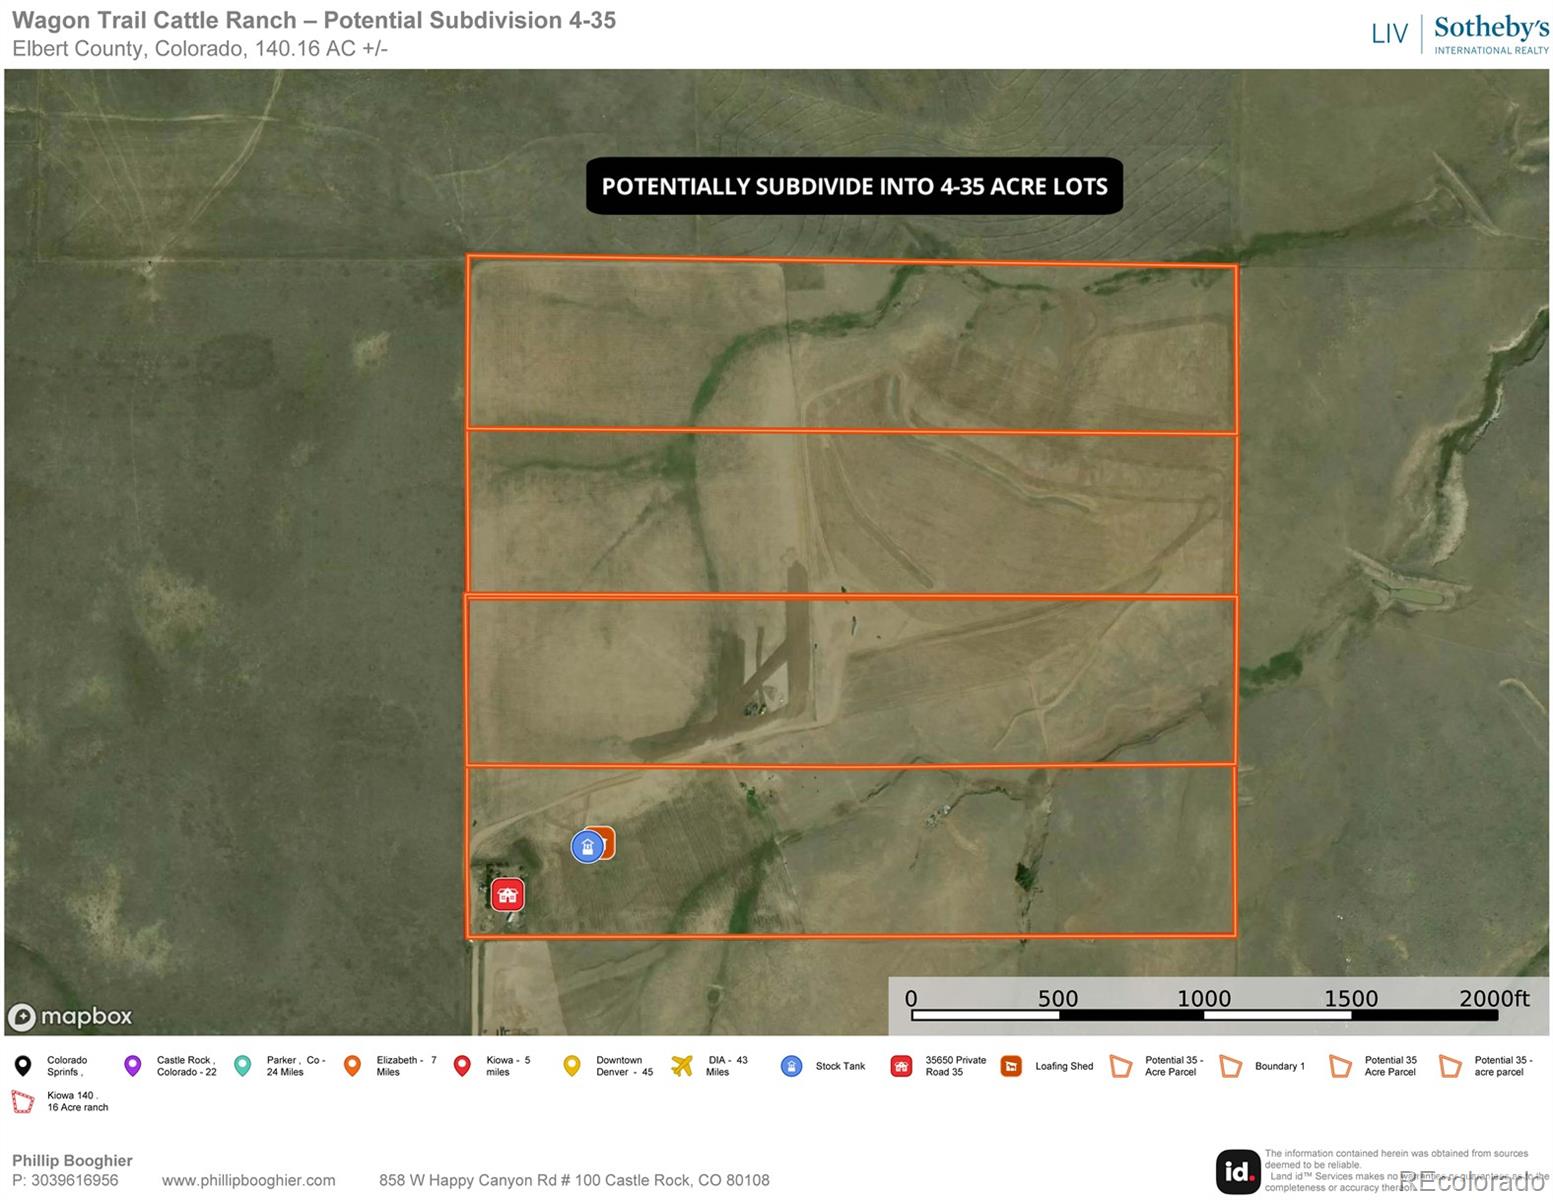
Task: Click the Boundary 1 legend polygon icon
Action: click(x=1231, y=1066)
